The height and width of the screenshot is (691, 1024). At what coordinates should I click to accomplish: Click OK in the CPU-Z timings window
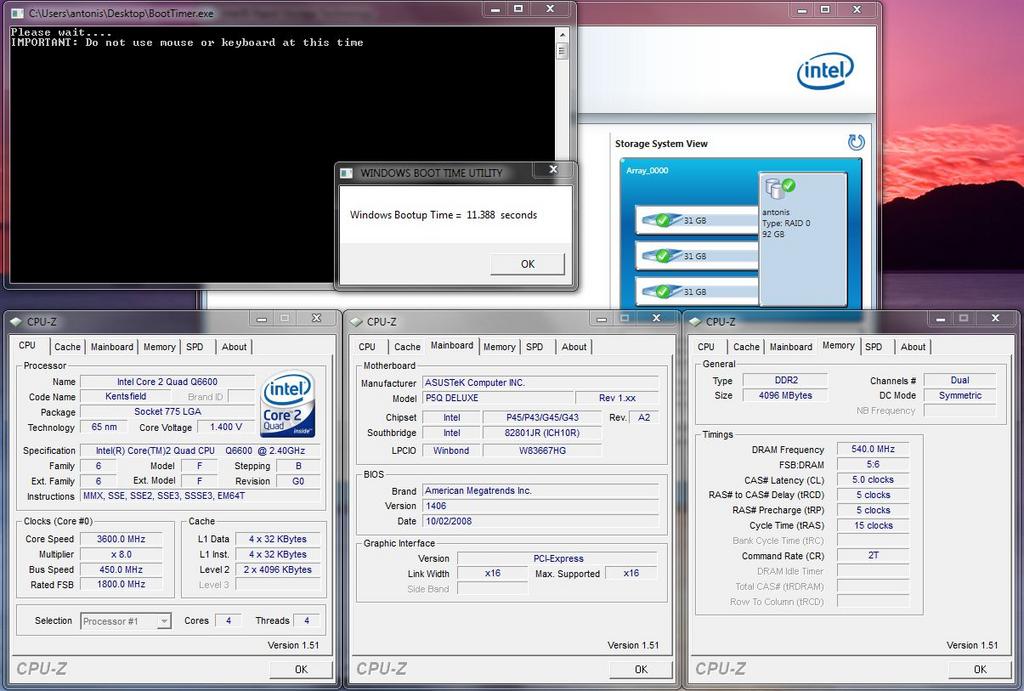980,669
